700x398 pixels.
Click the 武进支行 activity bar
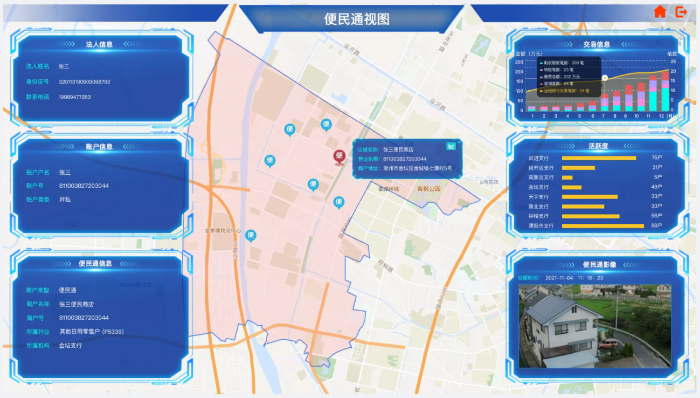click(599, 158)
